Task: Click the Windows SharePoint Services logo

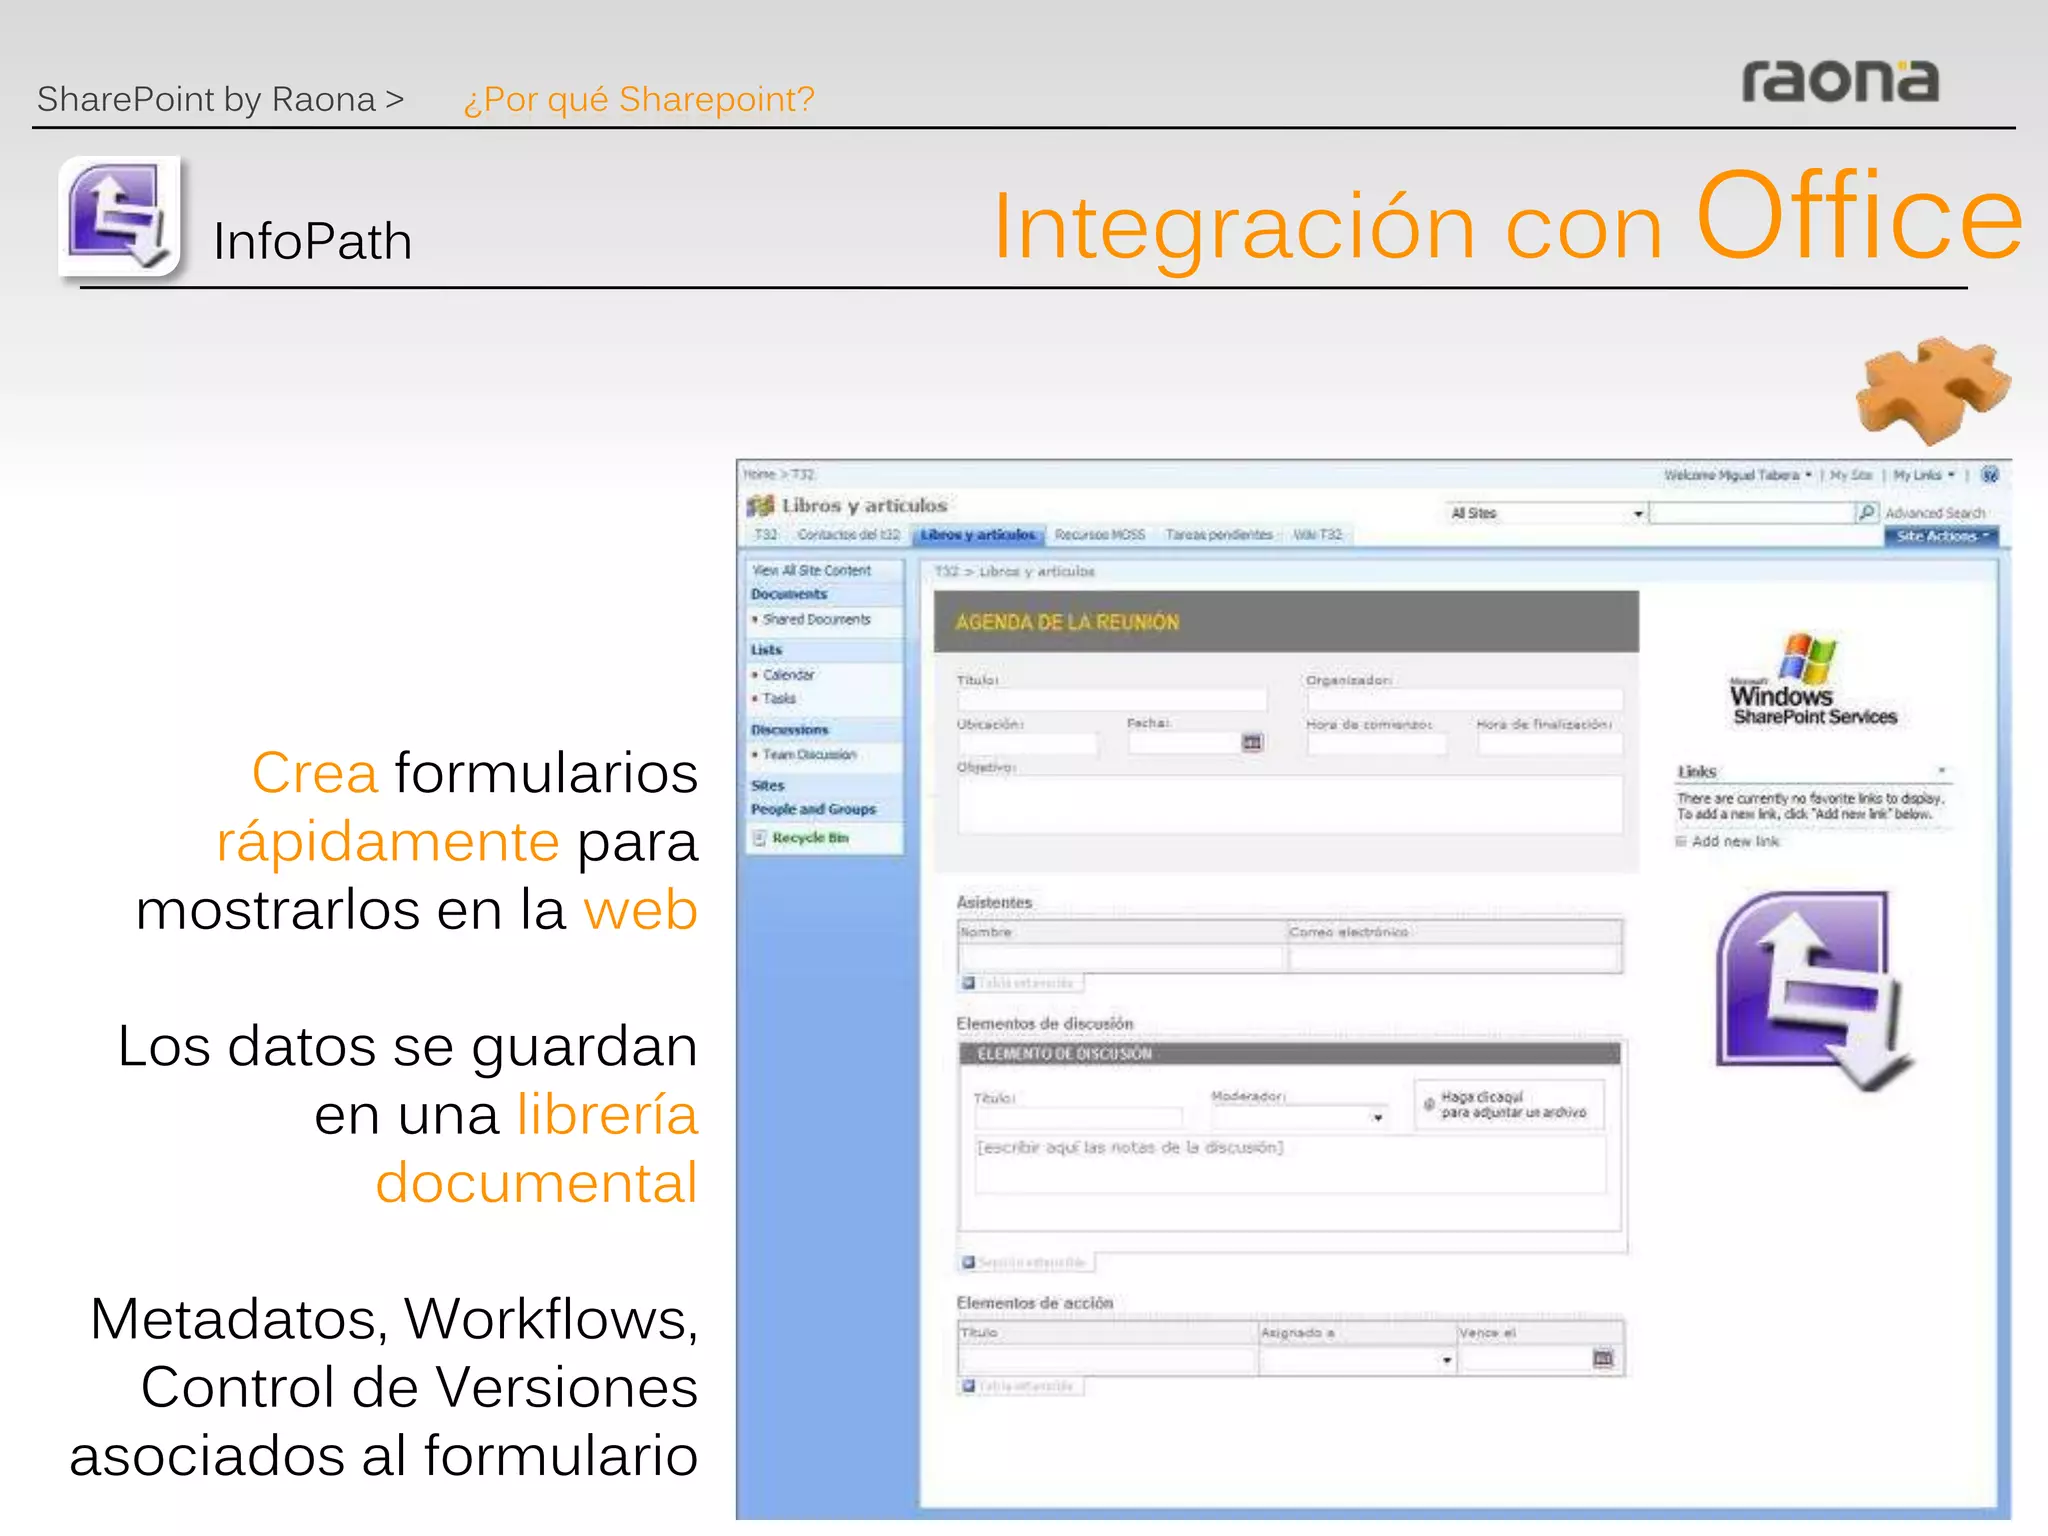Action: click(x=1813, y=679)
